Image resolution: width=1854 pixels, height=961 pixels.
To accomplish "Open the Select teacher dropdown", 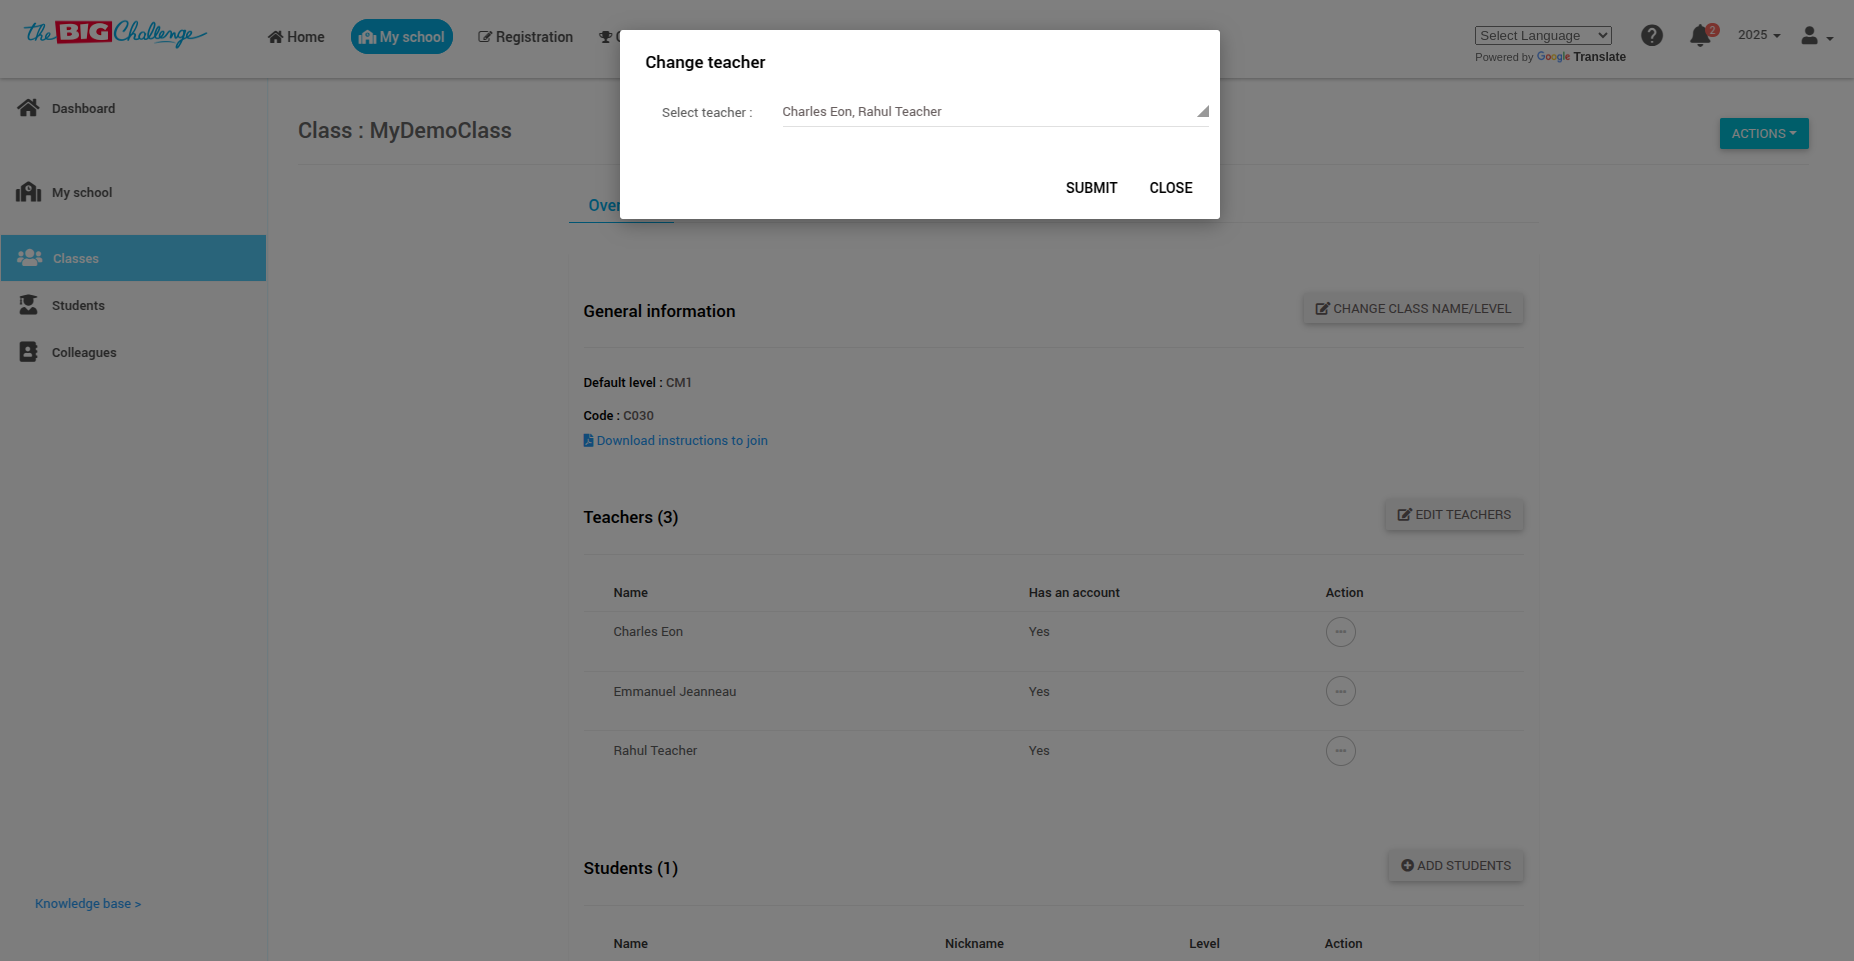I will (x=995, y=112).
